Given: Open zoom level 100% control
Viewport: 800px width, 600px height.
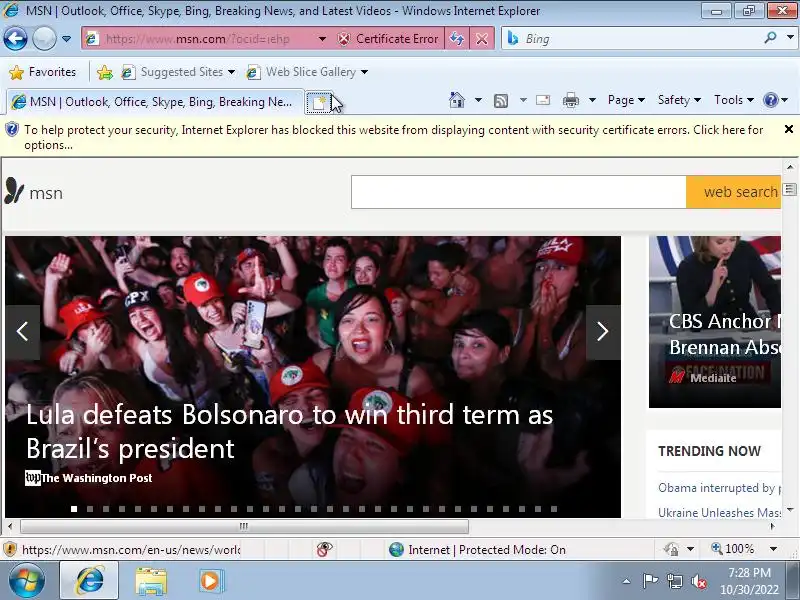Looking at the screenshot, I should tap(733, 549).
